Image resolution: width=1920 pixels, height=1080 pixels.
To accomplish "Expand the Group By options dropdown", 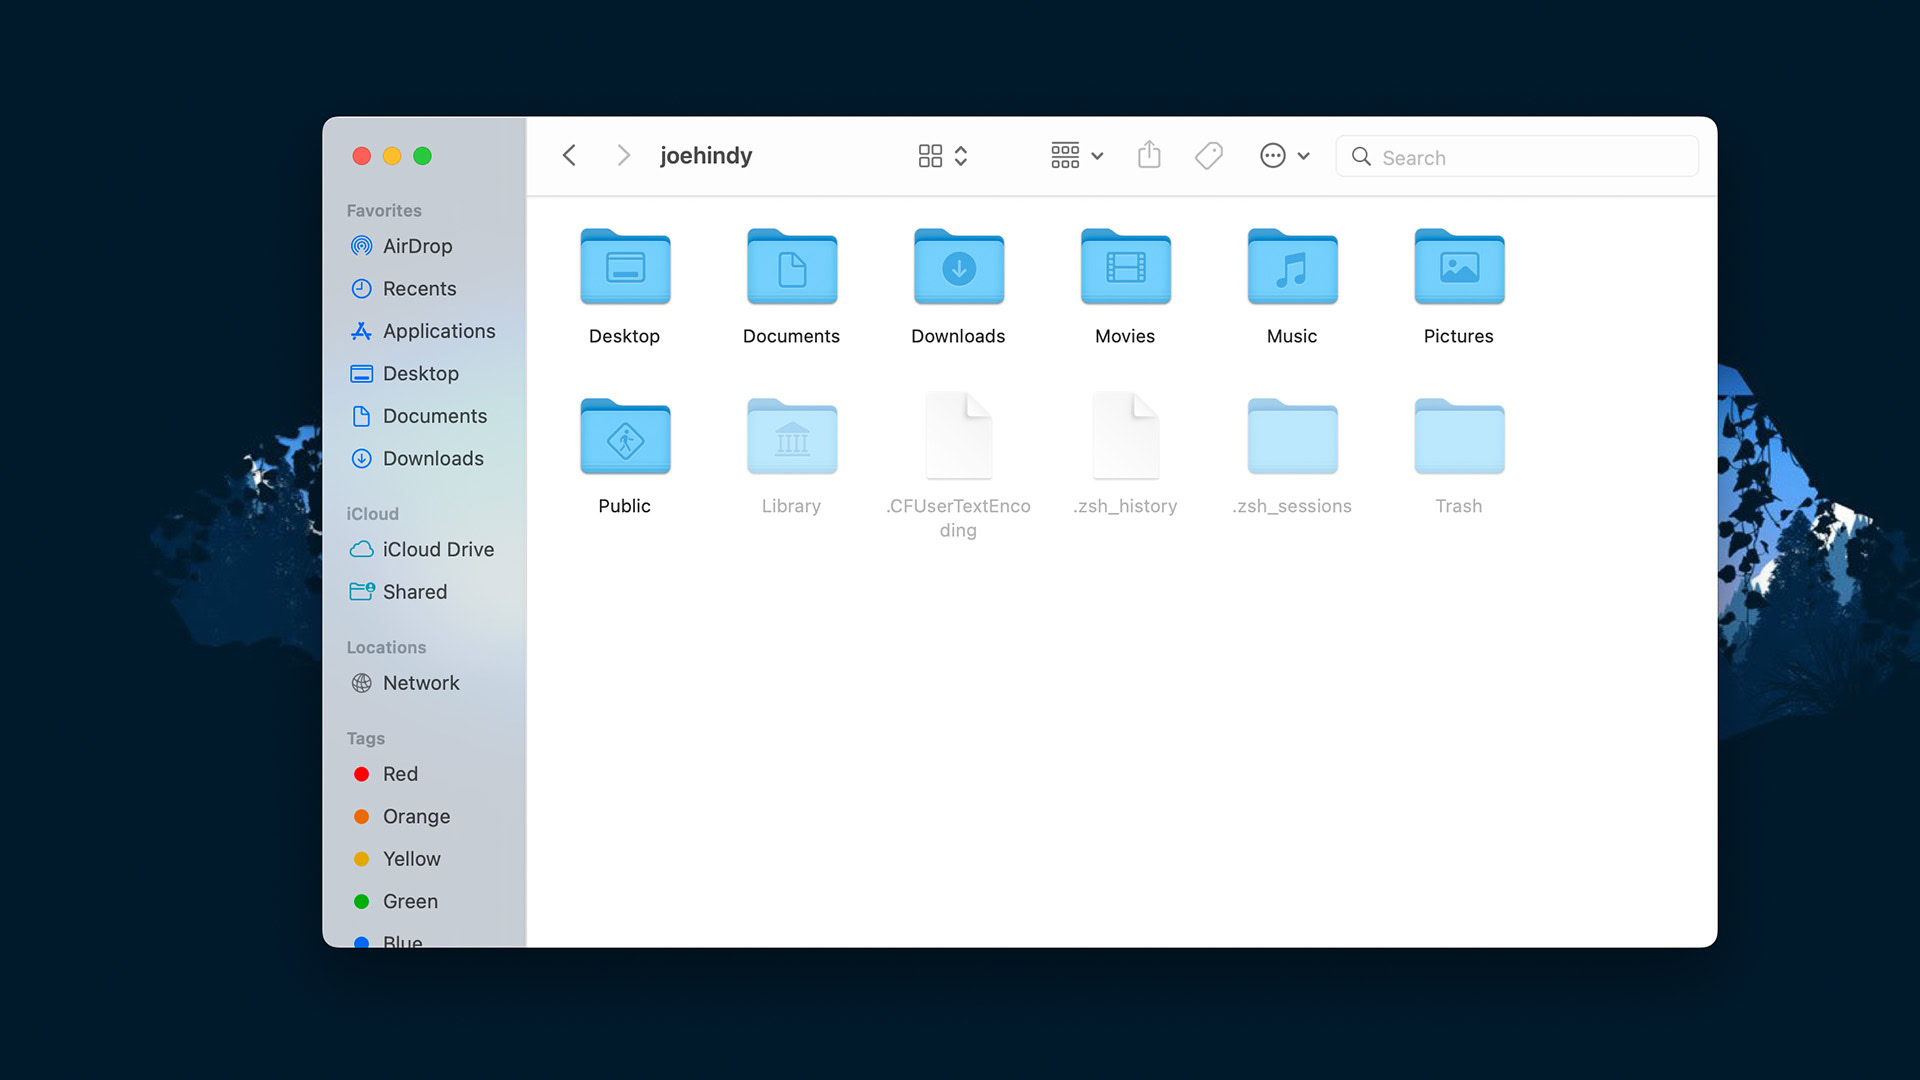I will 1077,156.
